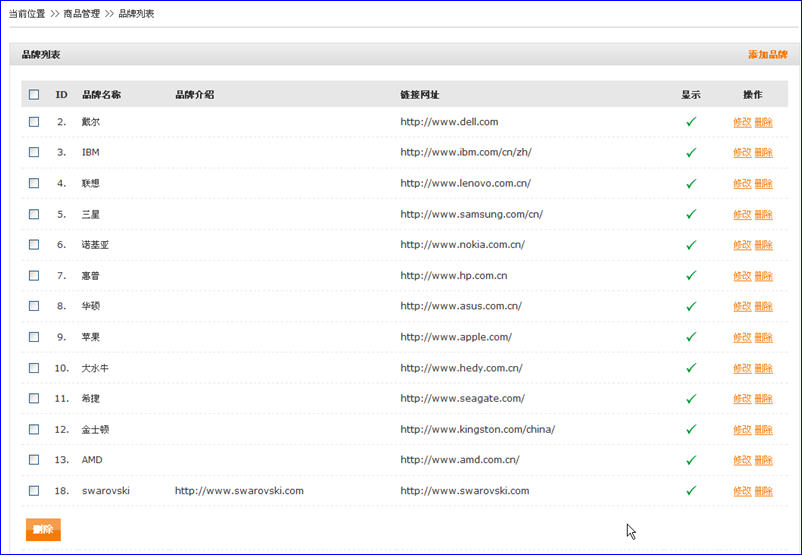The height and width of the screenshot is (555, 802).
Task: Click the brand name 金士顿
Action: tap(95, 429)
